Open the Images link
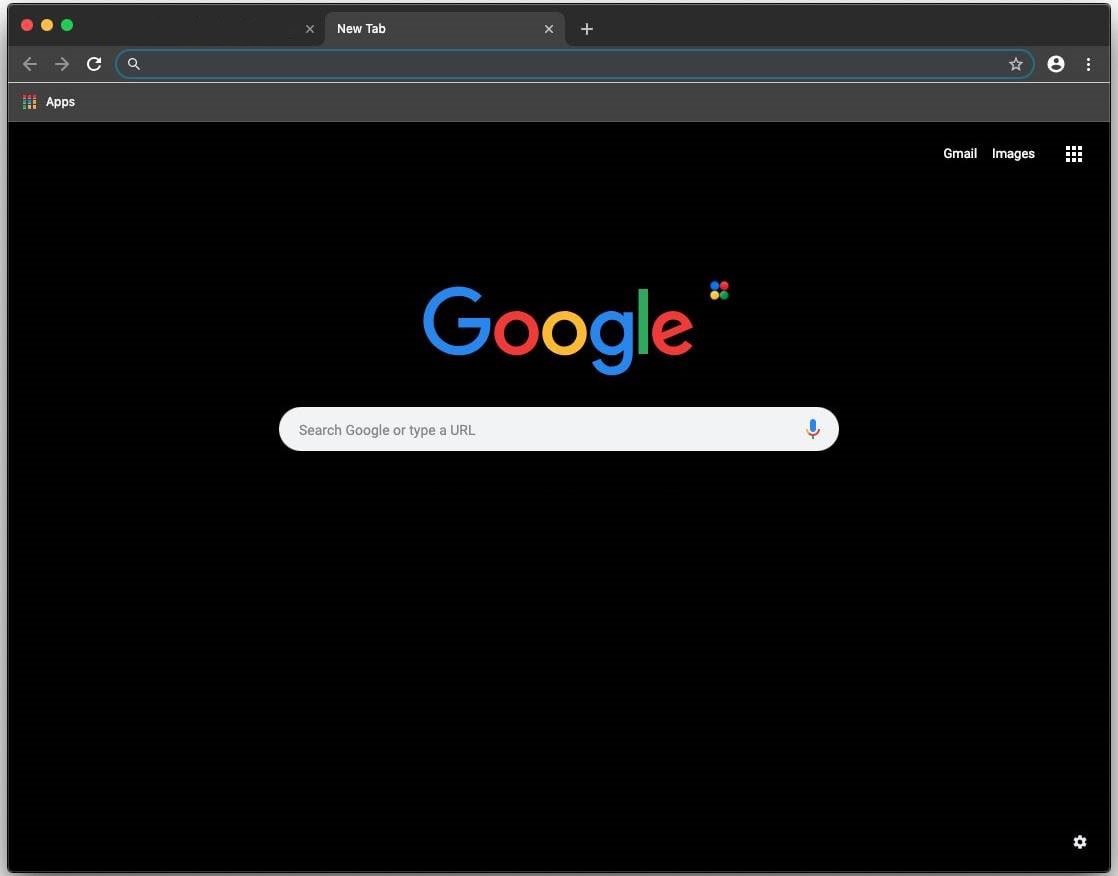 click(x=1012, y=153)
